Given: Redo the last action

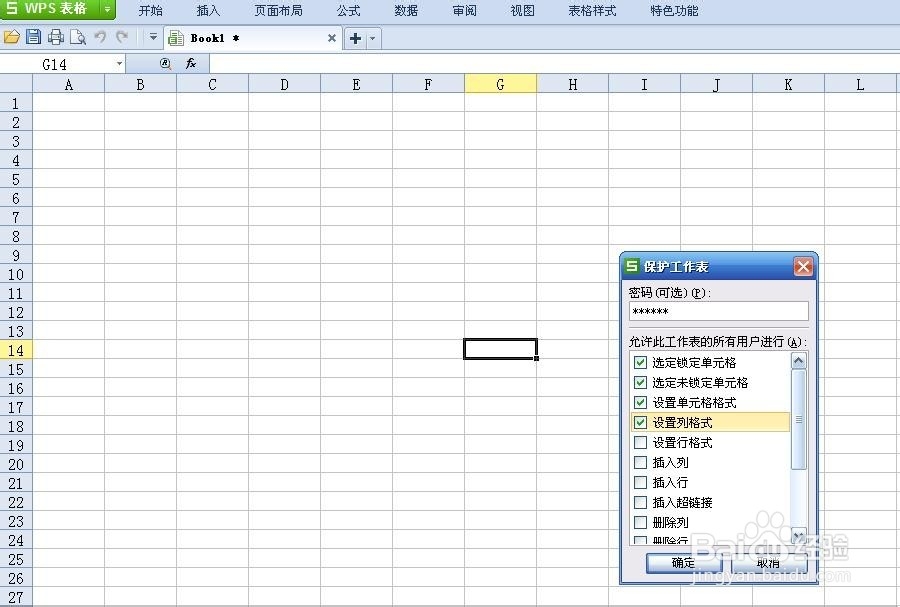Looking at the screenshot, I should coord(122,37).
